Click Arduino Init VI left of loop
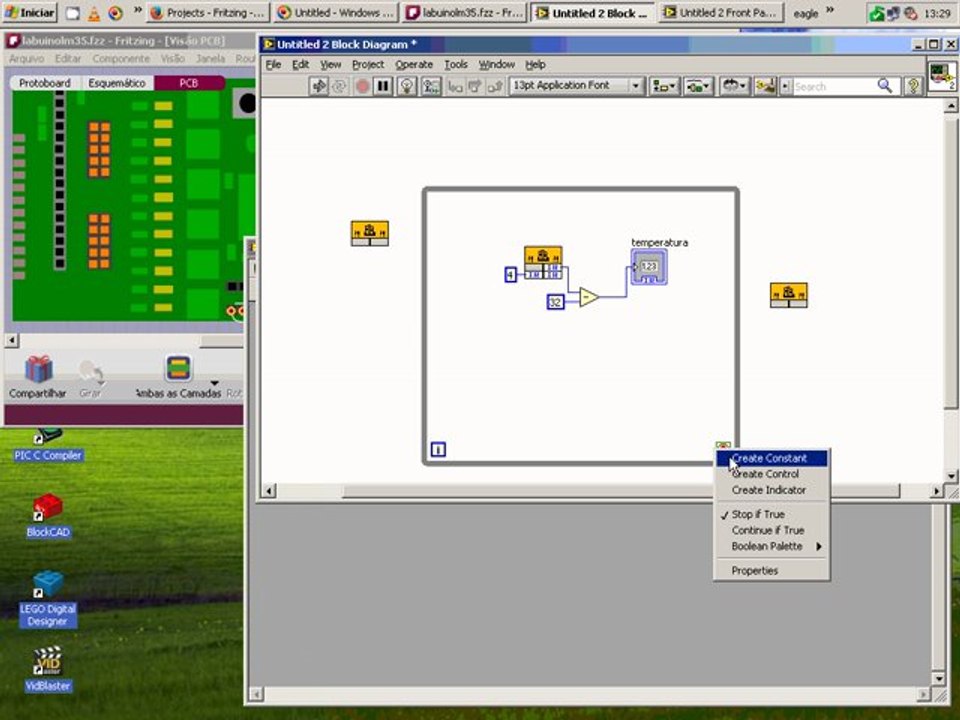960x720 pixels. [370, 233]
